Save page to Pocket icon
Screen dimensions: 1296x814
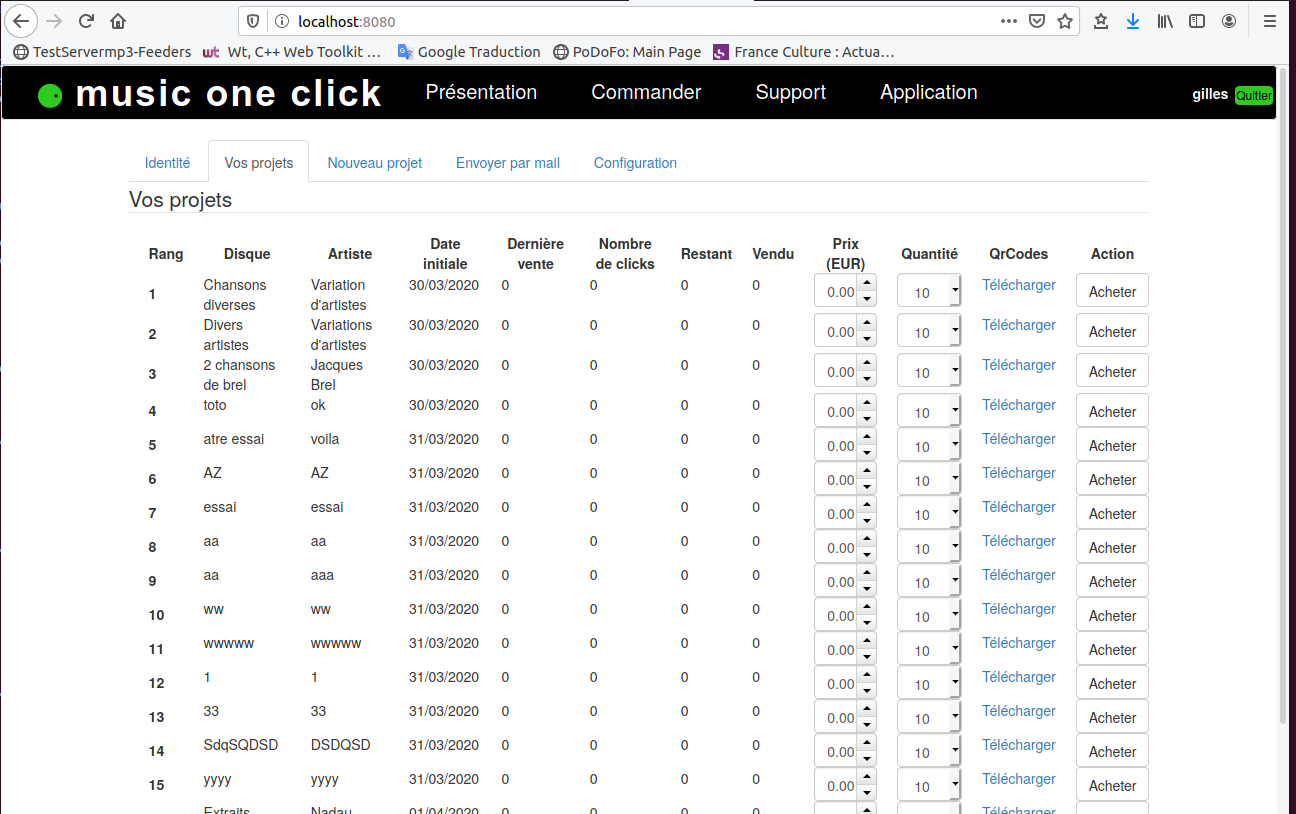click(1038, 21)
